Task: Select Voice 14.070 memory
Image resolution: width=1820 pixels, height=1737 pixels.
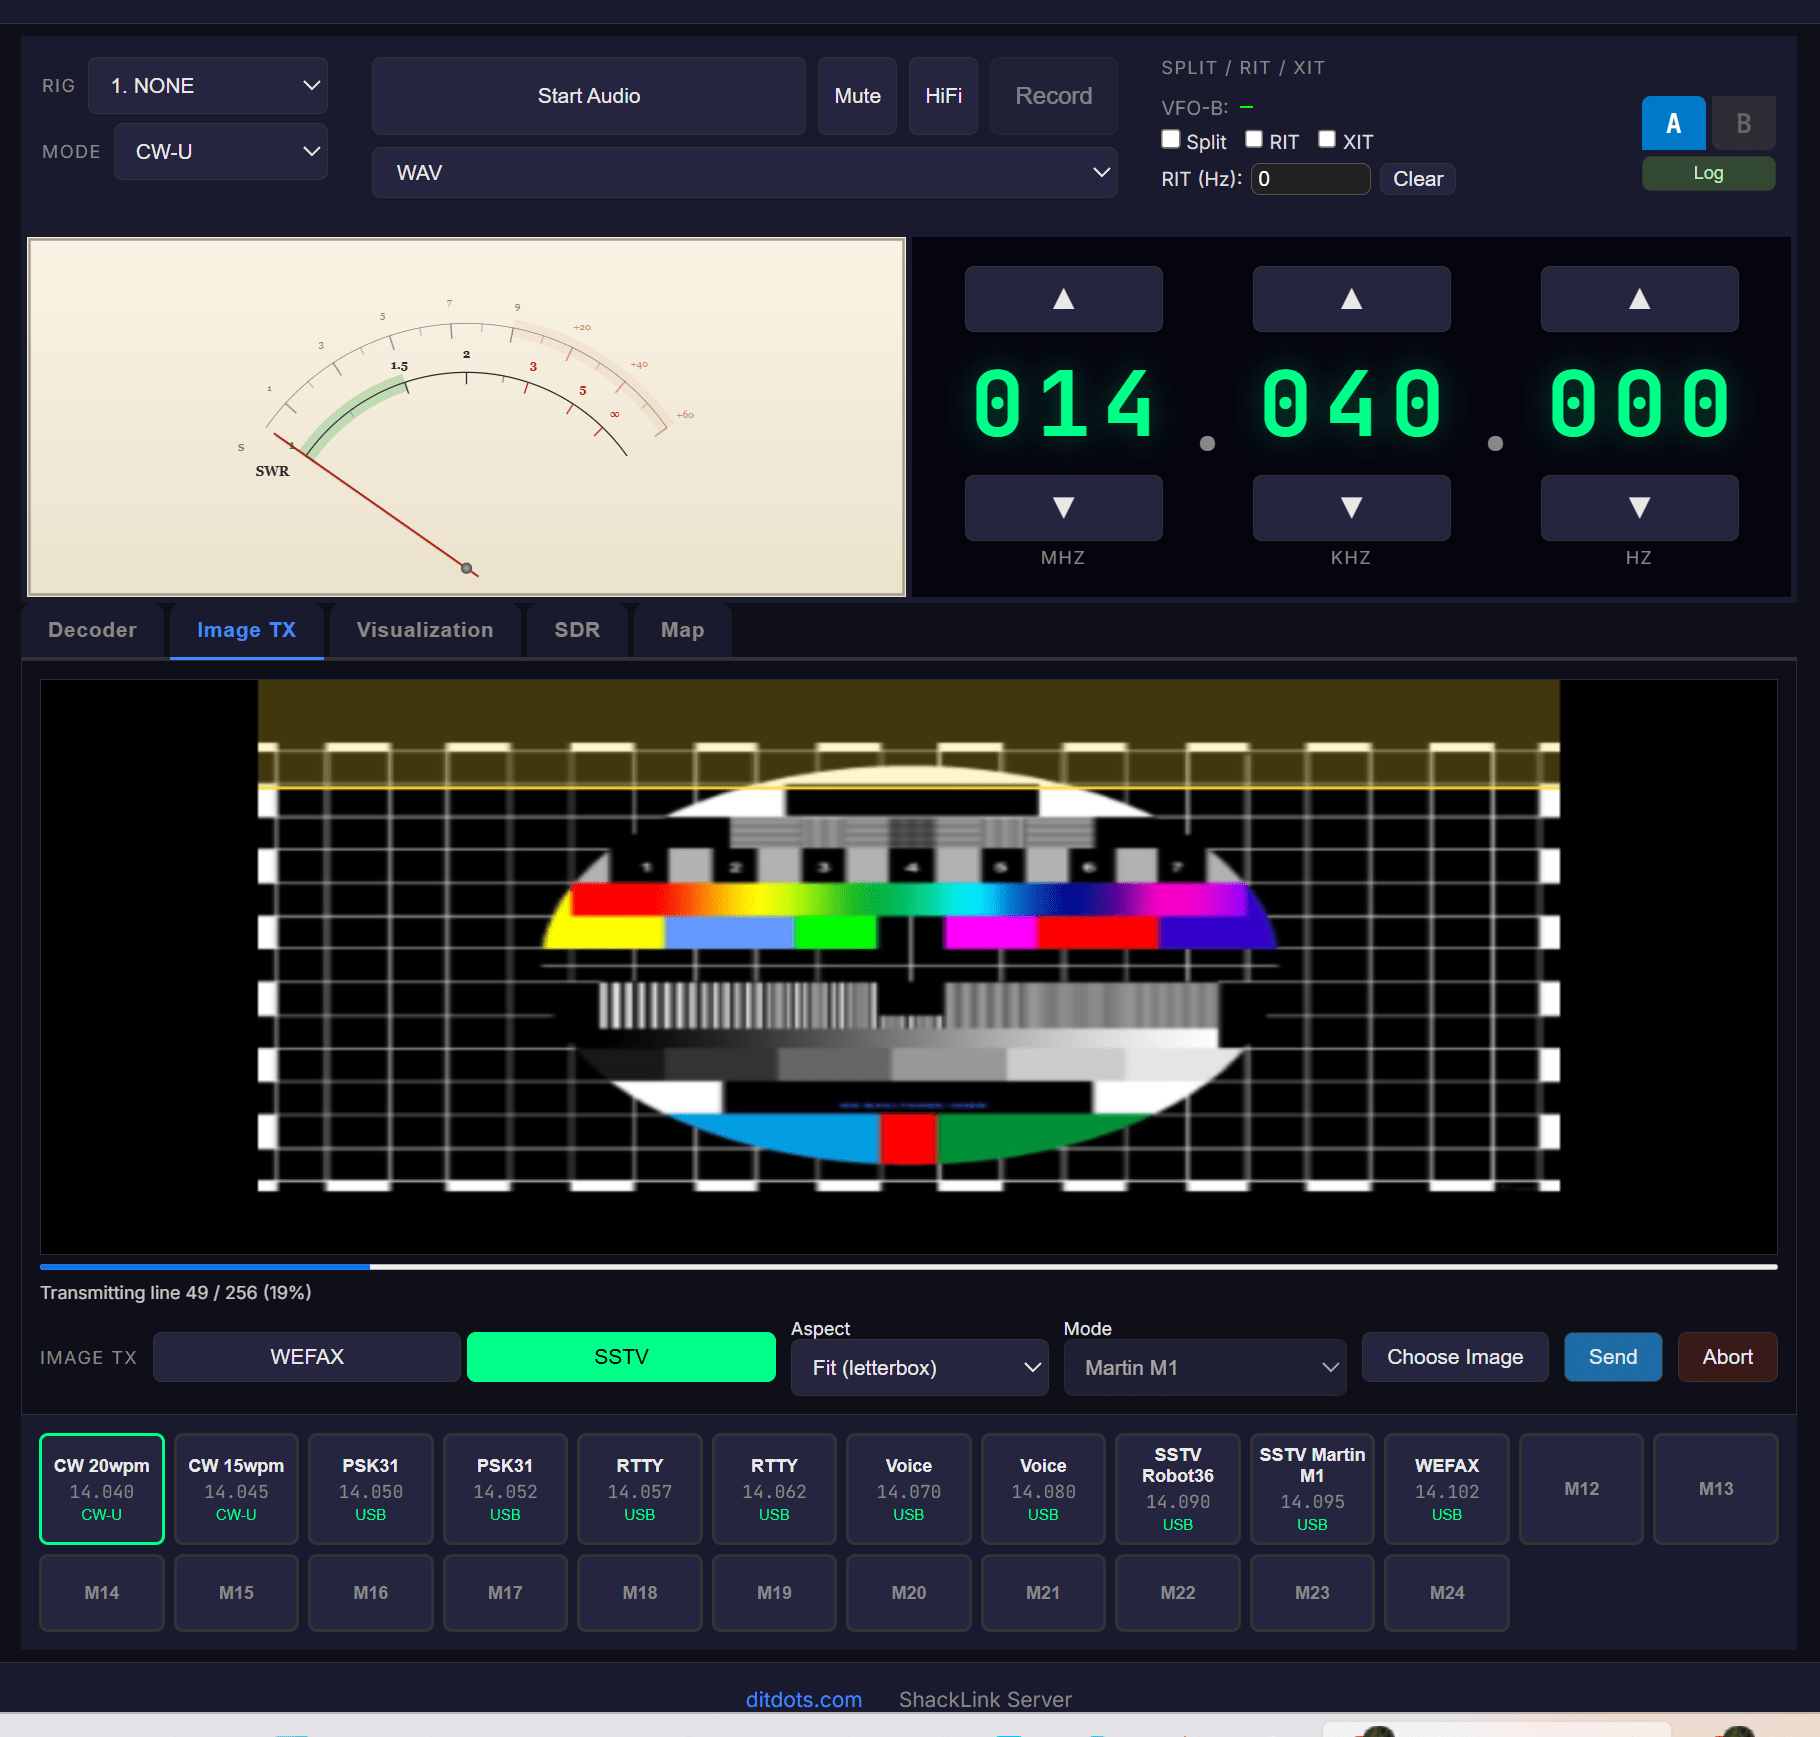Action: point(909,1489)
